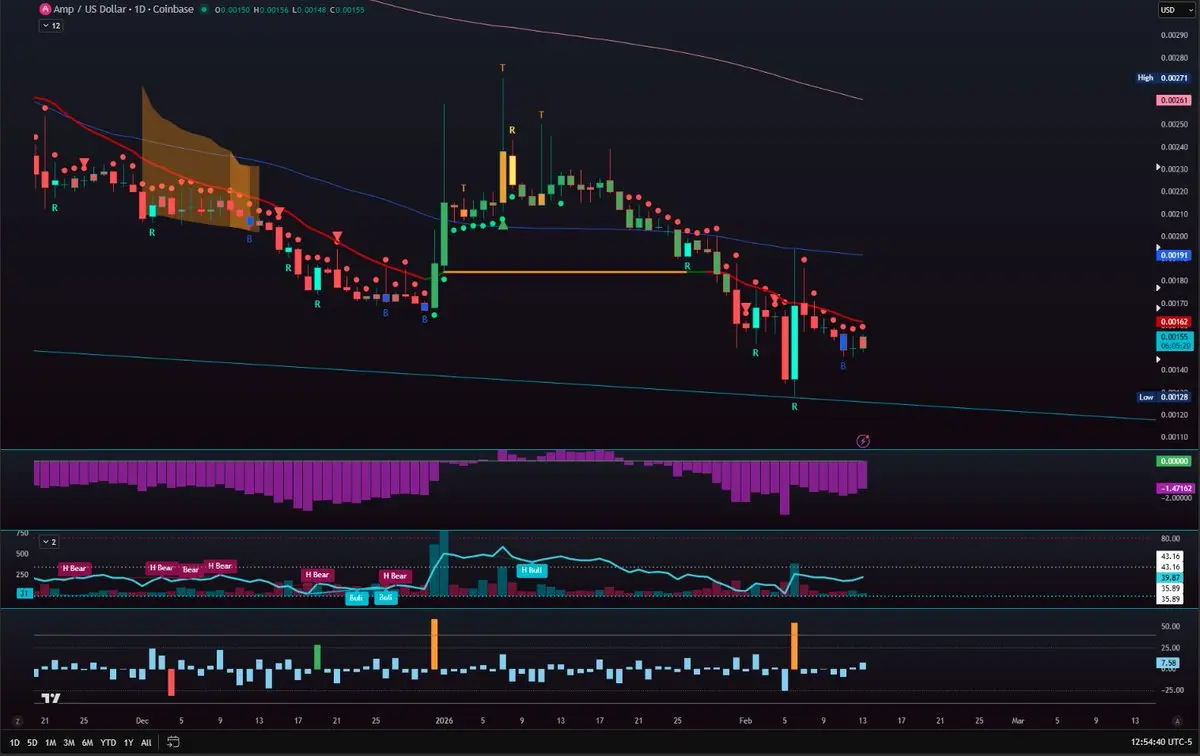Select the 3M time range
Viewport: 1200px width, 756px height.
tap(69, 743)
